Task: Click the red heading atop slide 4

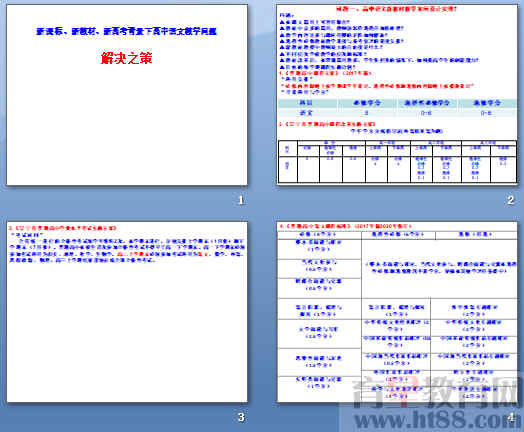Action: tap(346, 226)
